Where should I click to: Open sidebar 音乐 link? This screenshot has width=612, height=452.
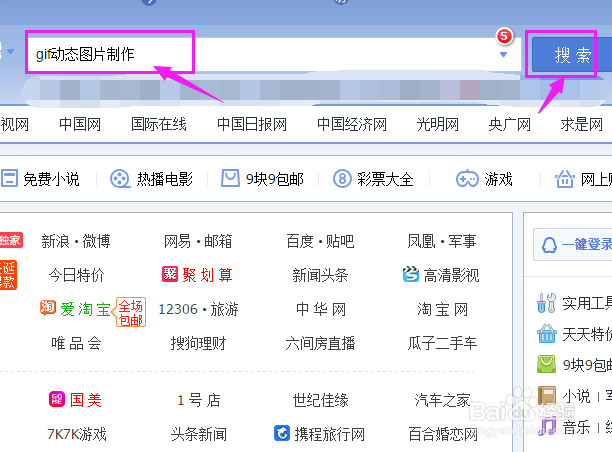pos(576,427)
